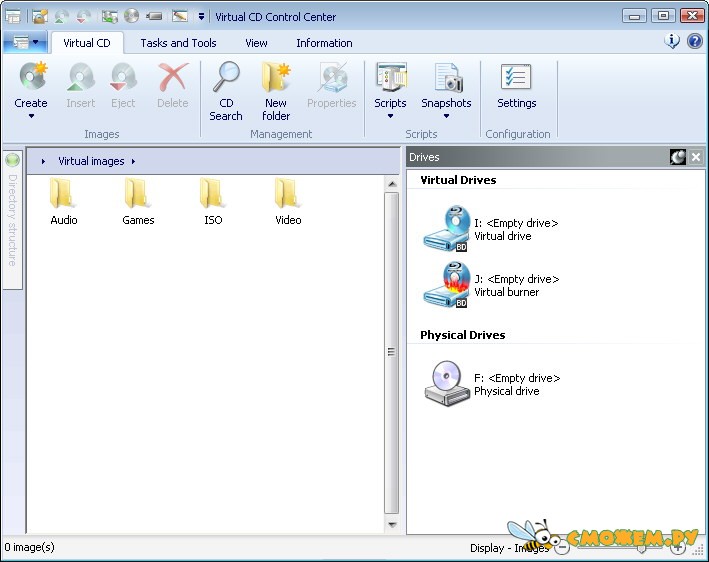This screenshot has width=709, height=562.
Task: Expand the Snapshots dropdown arrow
Action: 446,116
